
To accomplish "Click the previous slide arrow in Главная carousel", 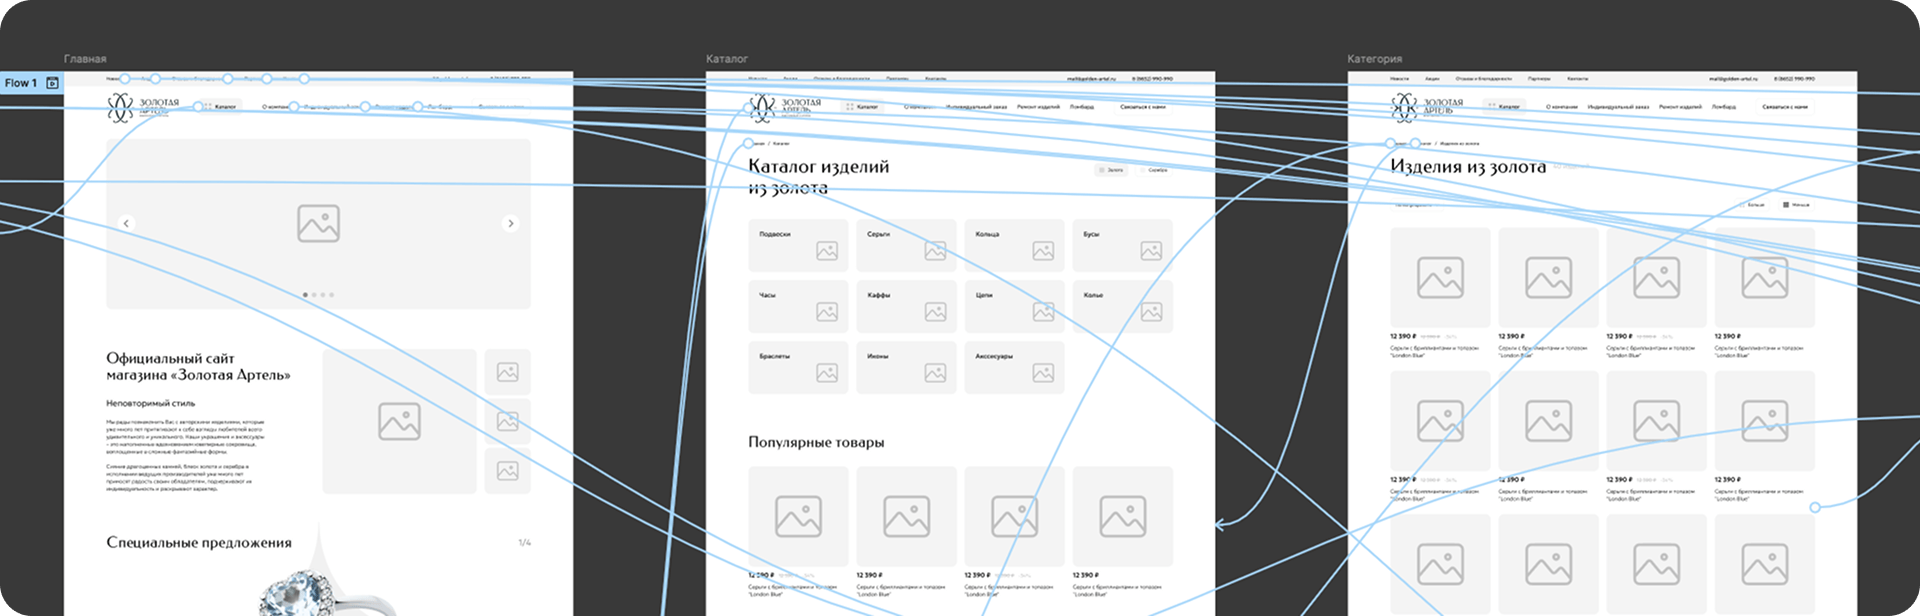I will [126, 223].
